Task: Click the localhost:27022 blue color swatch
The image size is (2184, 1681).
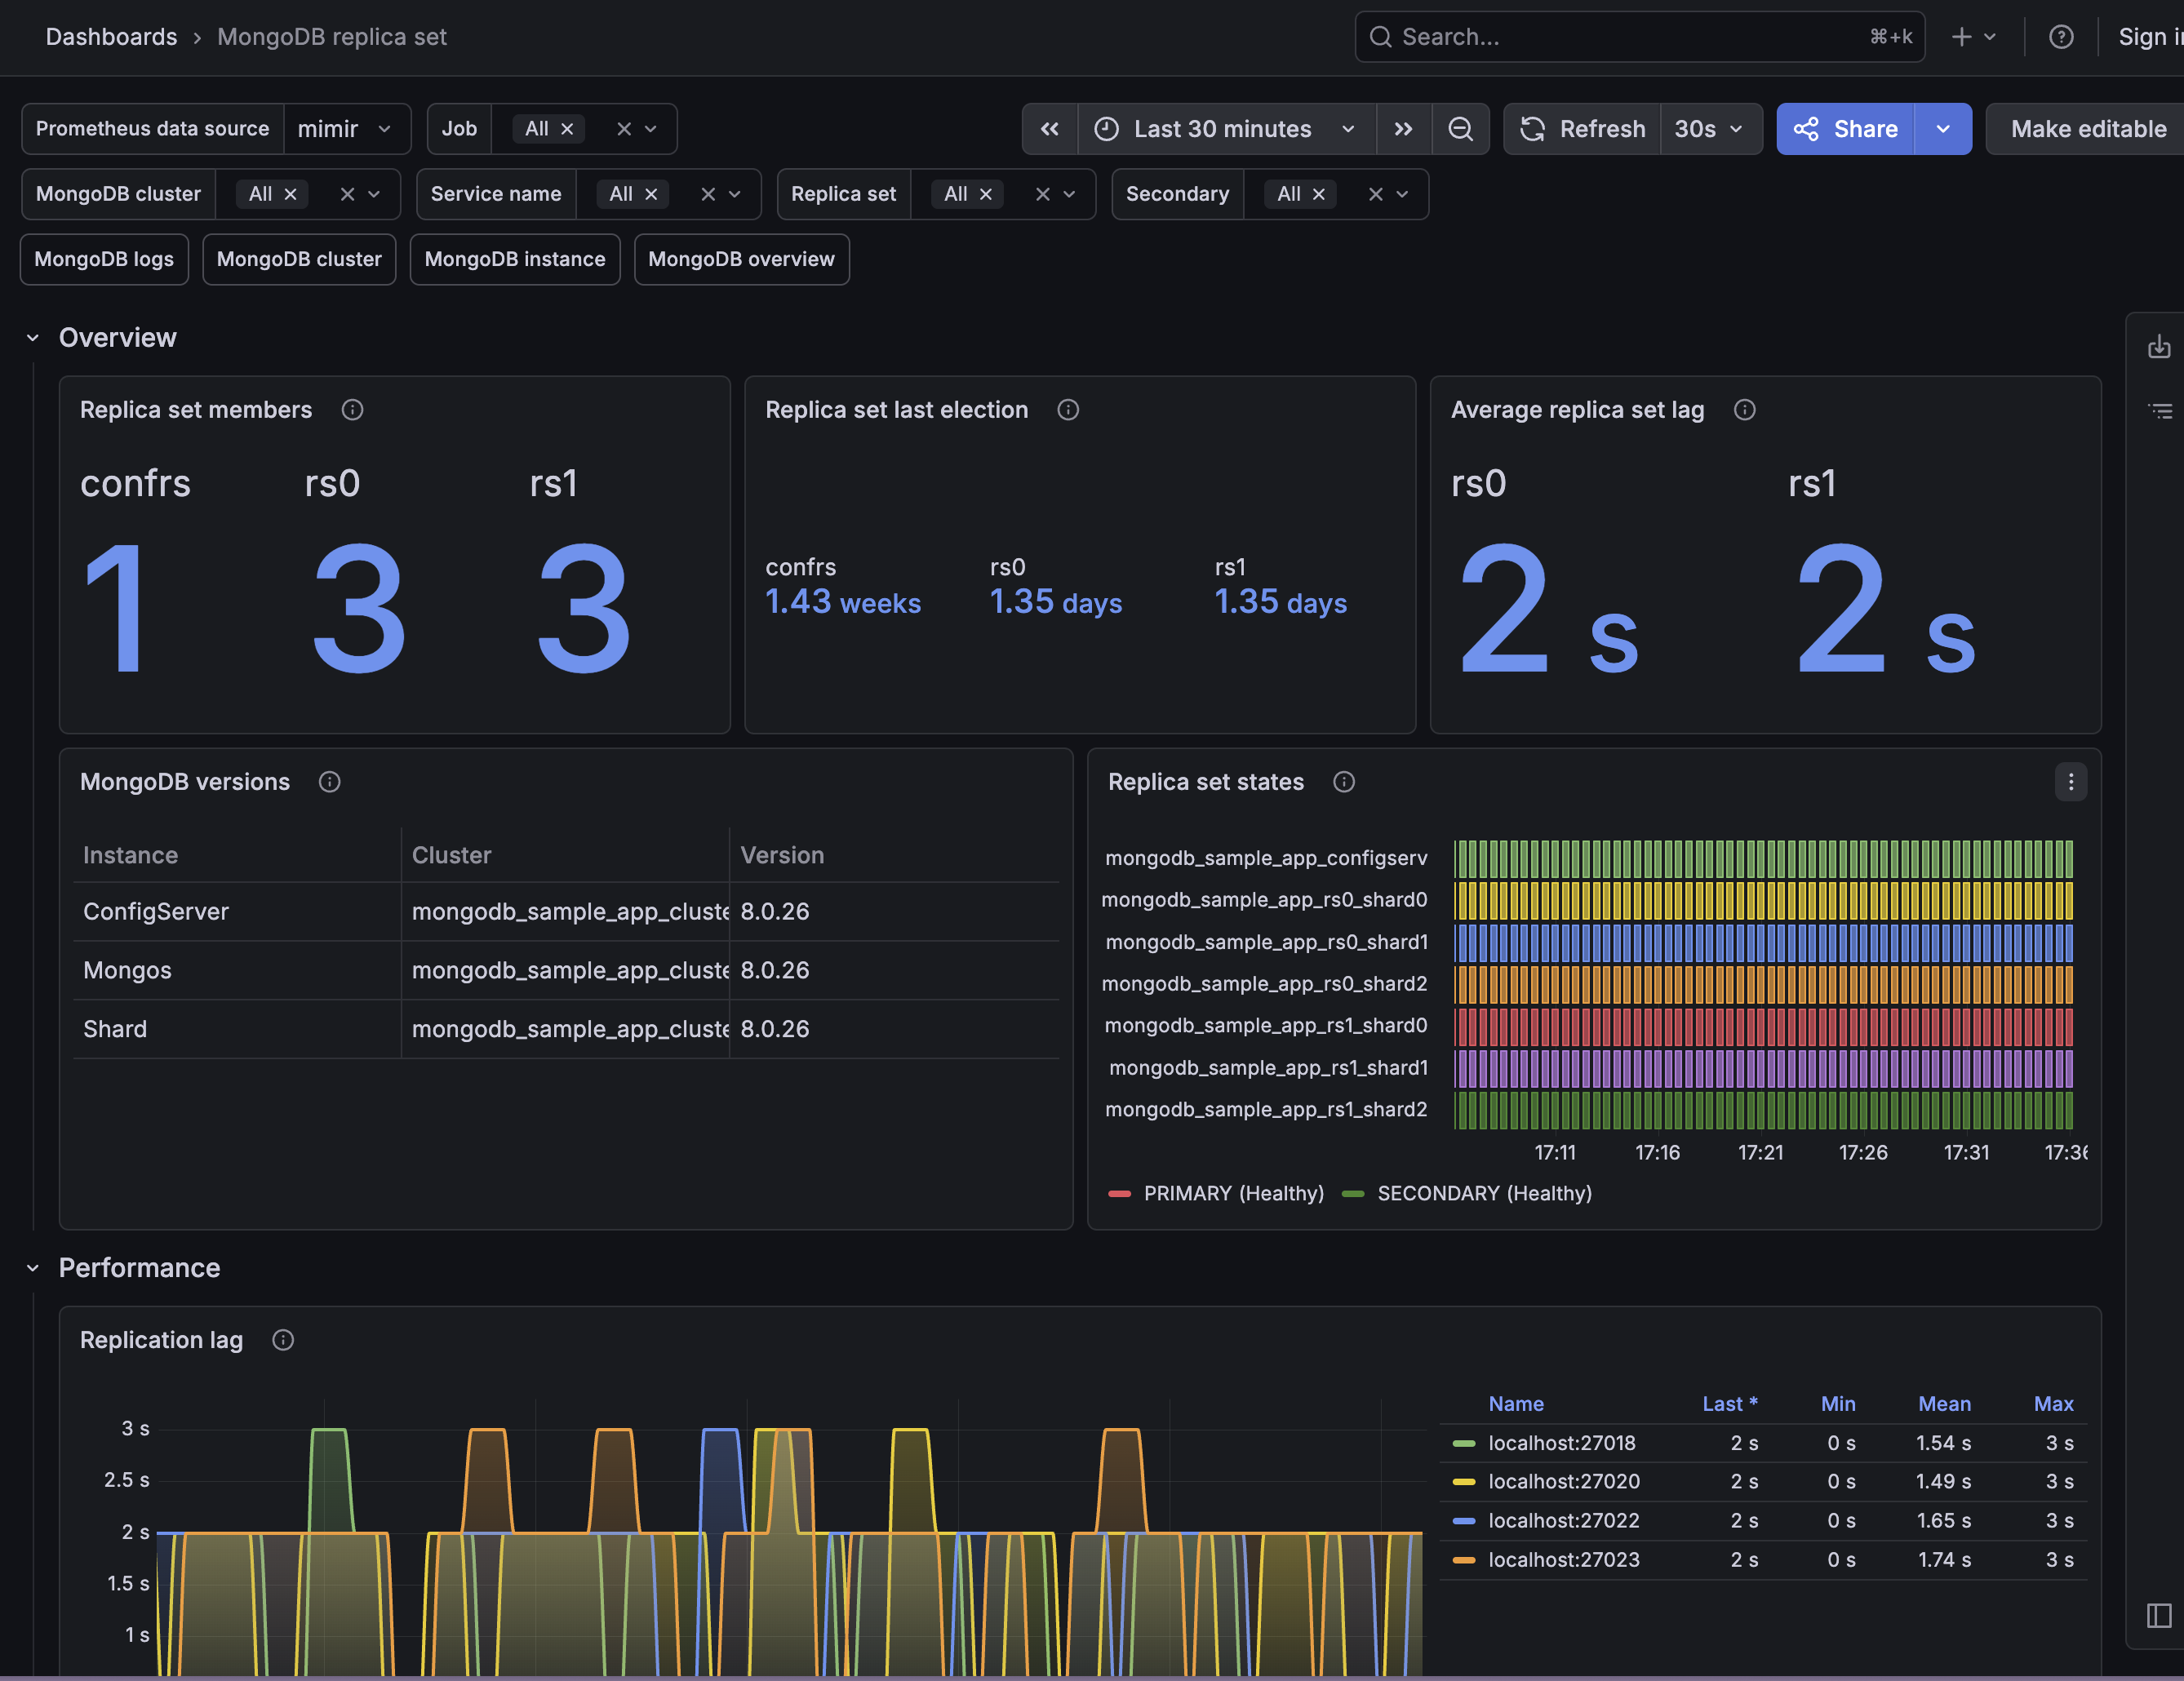Action: coord(1463,1521)
